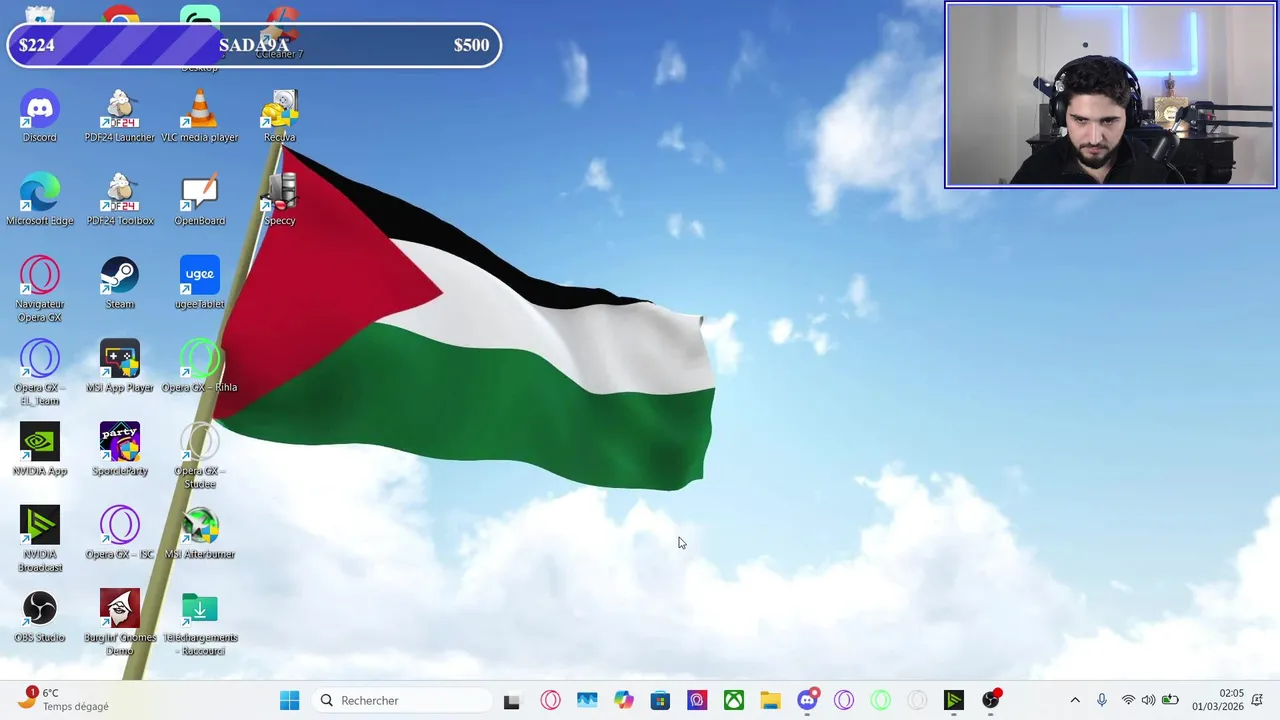
Task: Open Copilot from the taskbar
Action: pos(624,700)
